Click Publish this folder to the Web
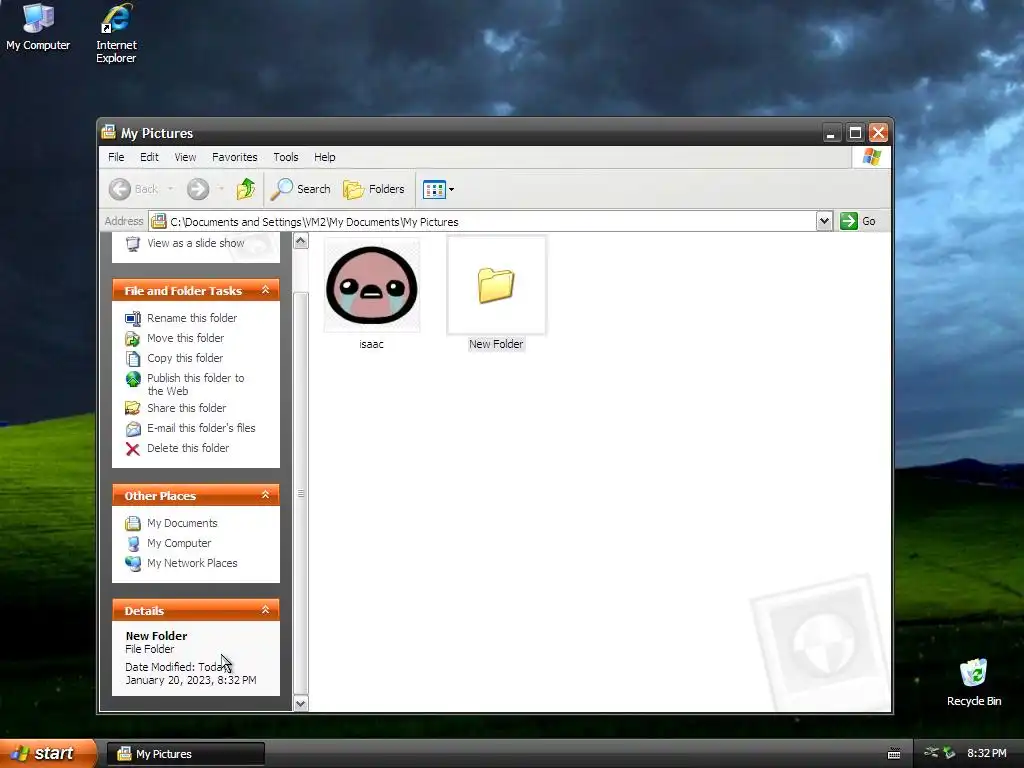The image size is (1024, 768). click(x=195, y=385)
